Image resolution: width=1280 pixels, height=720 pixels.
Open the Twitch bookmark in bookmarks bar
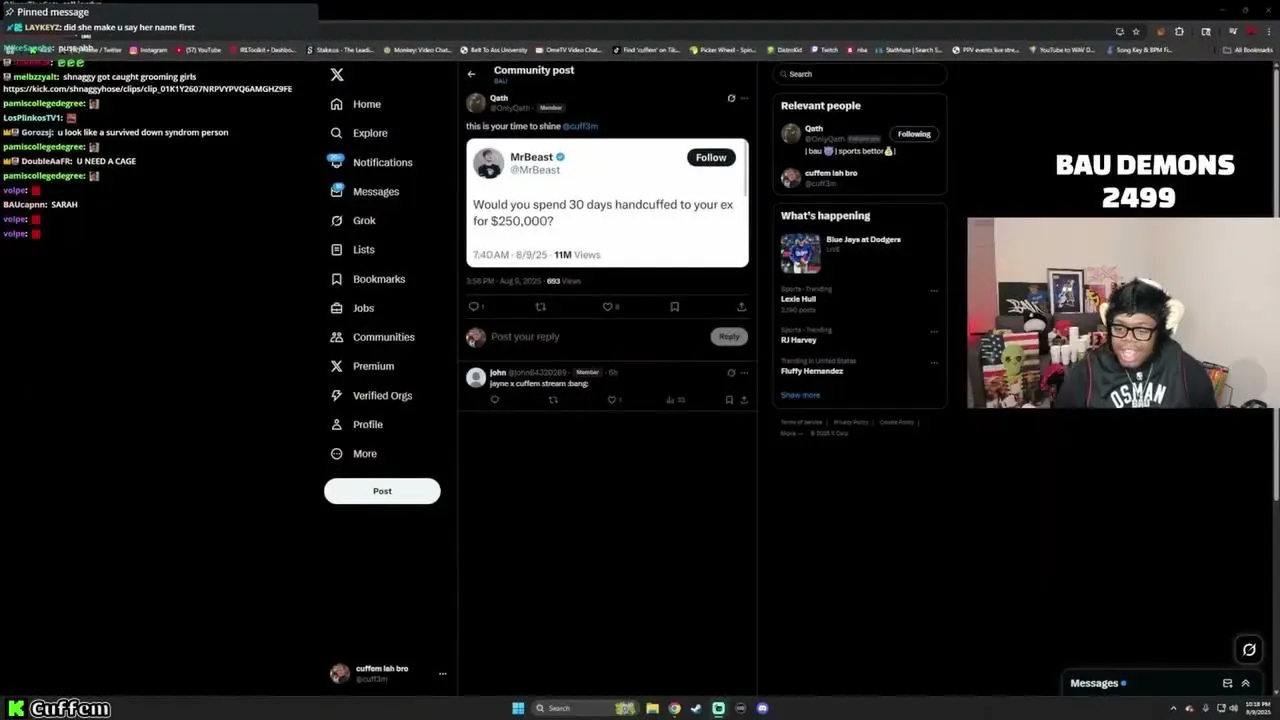824,50
